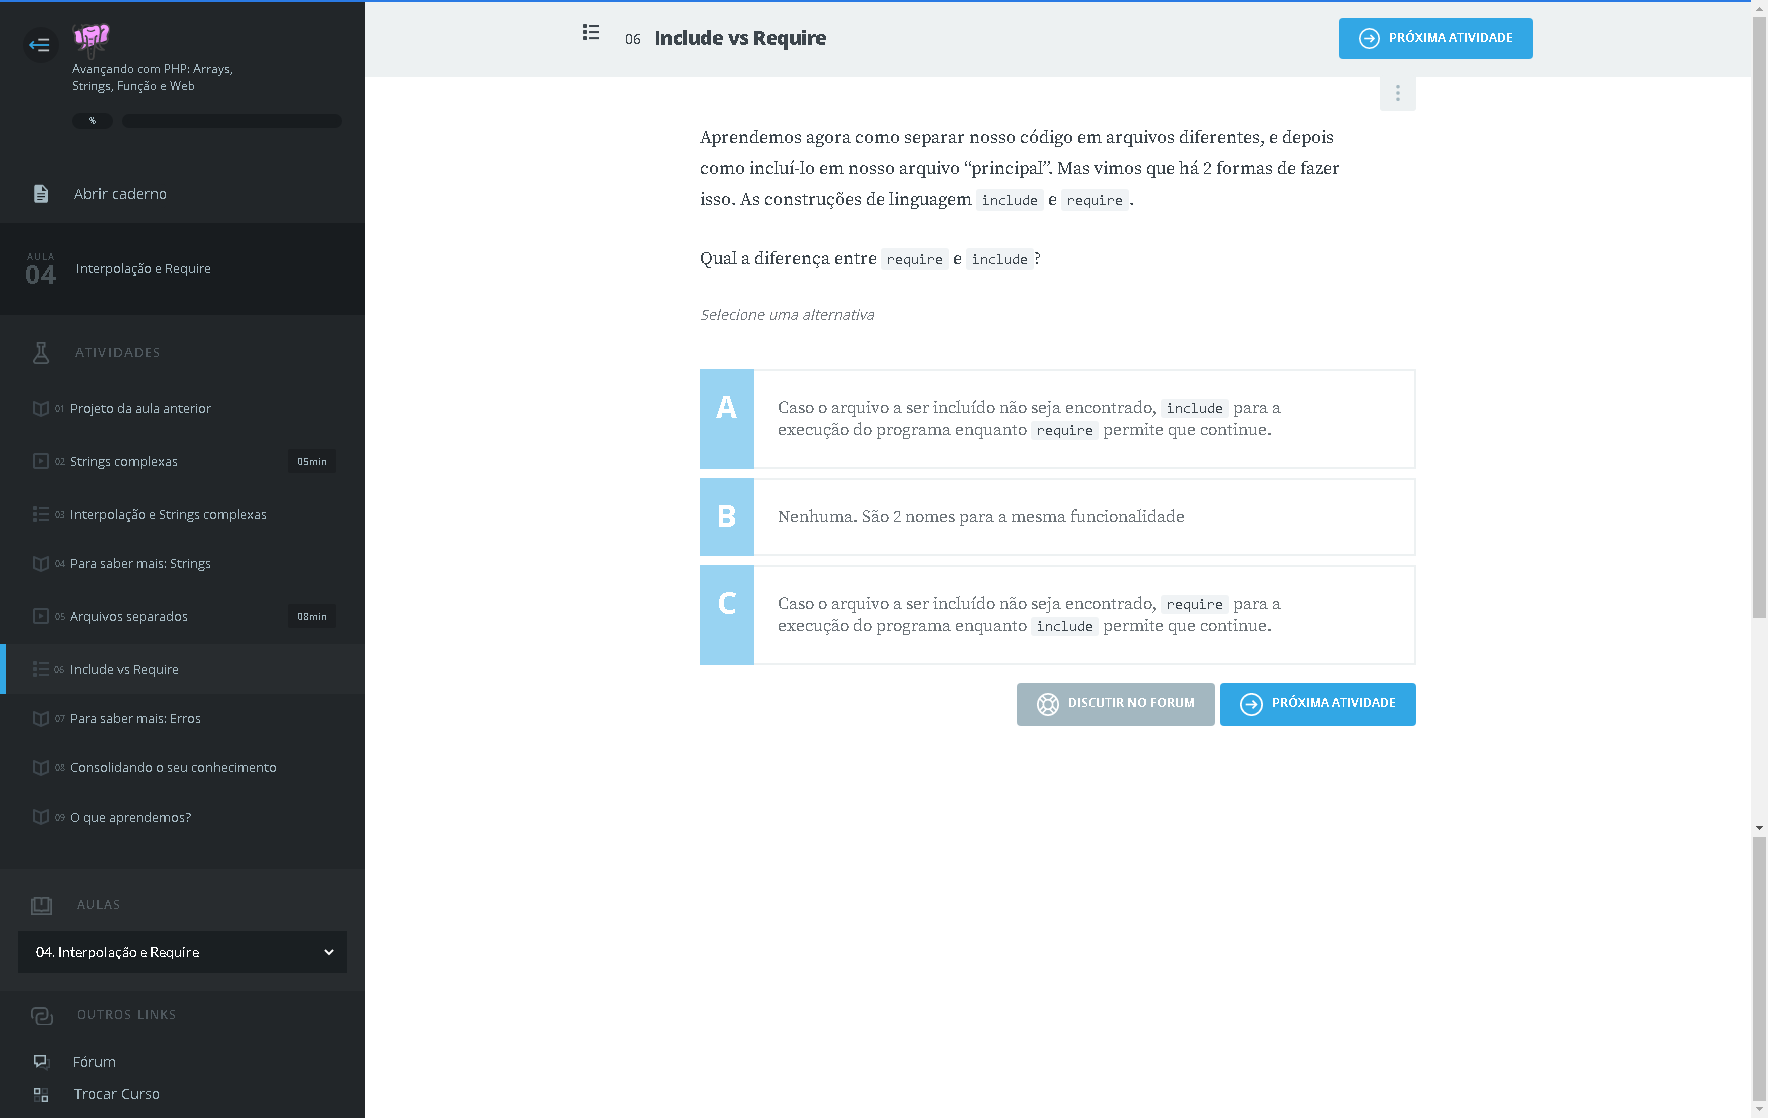1768x1118 pixels.
Task: Click the Strings complexas video icon
Action: pos(41,461)
